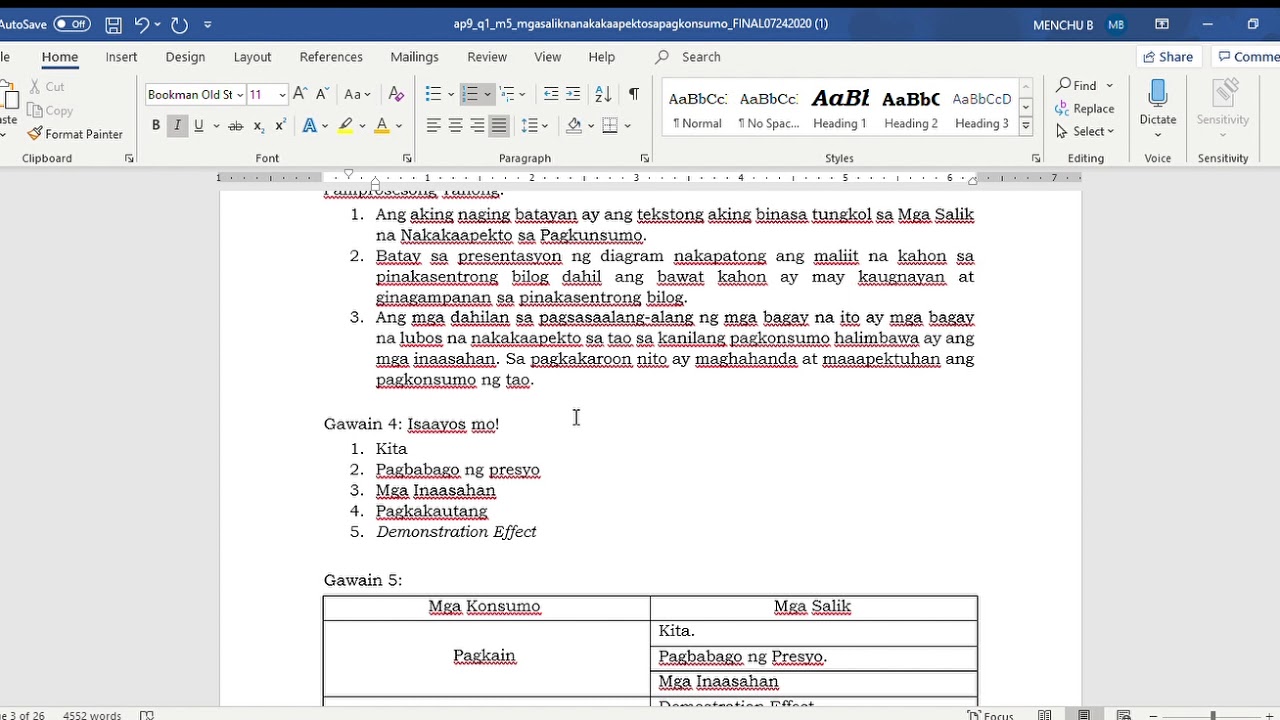Open the Shading color picker
Viewport: 1280px width, 720px height.
pyautogui.click(x=574, y=125)
